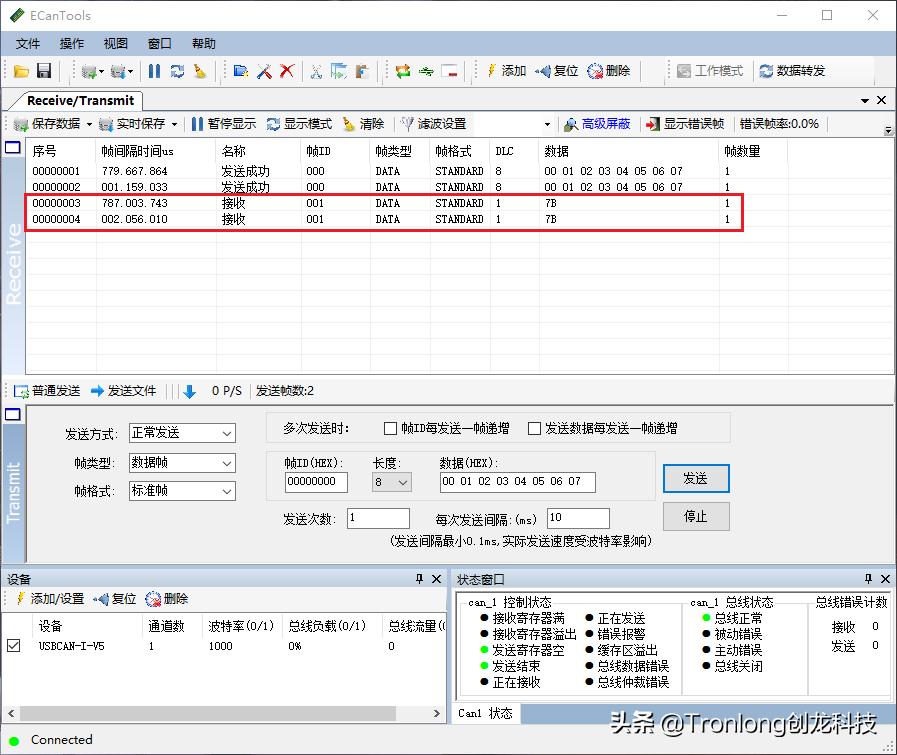Click inside the 数据(HEX) input field
Screen dimensions: 897x755
[517, 482]
